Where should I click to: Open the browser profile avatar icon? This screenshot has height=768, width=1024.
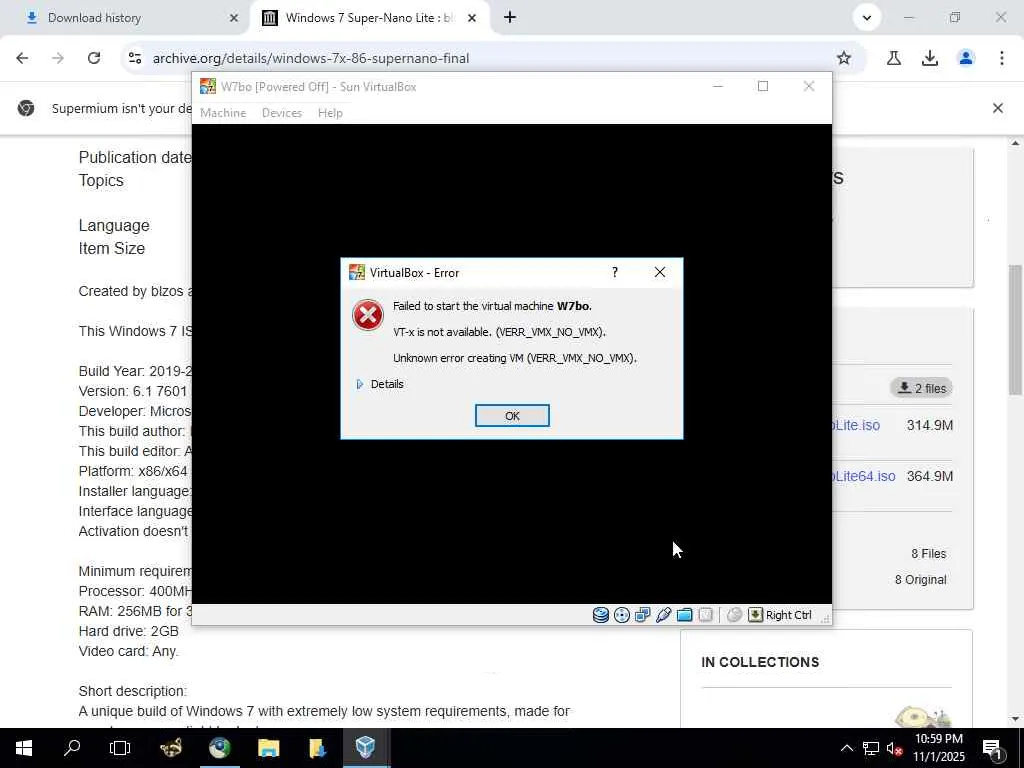tap(966, 58)
